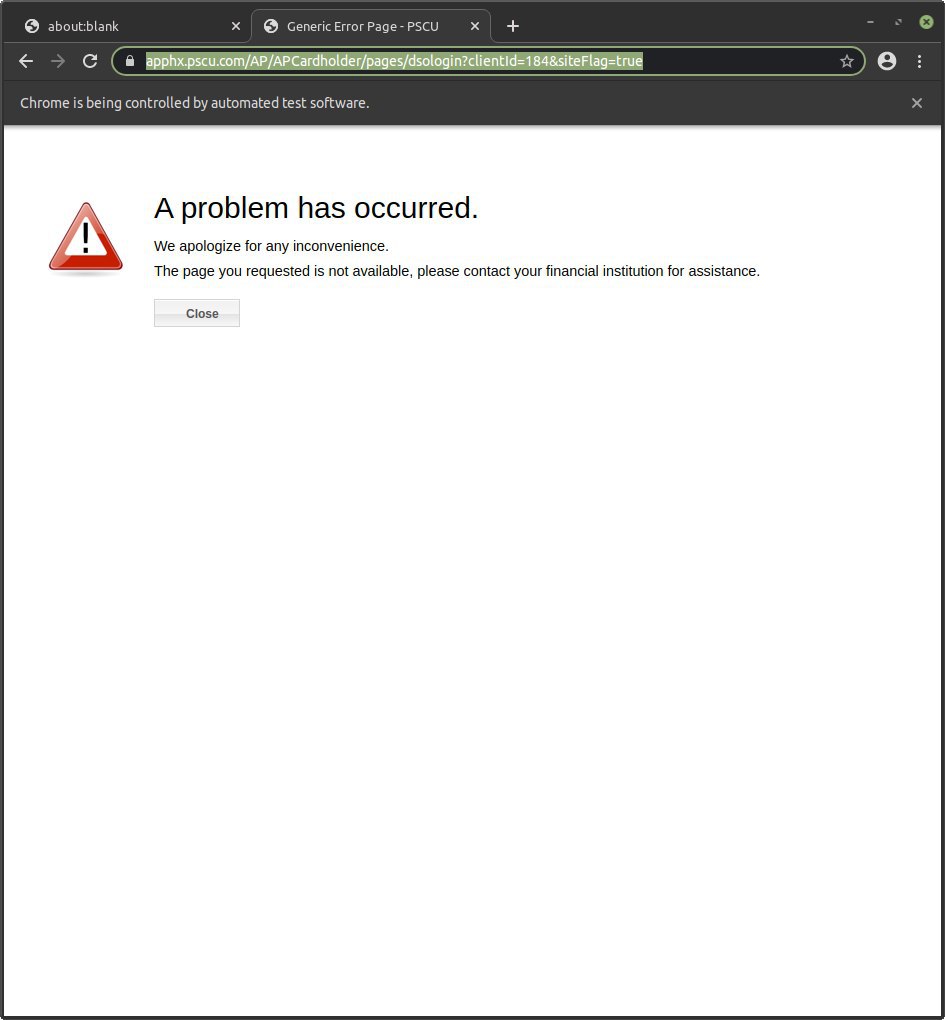The image size is (945, 1020).
Task: Click 'We apologize for any inconvenience.' text
Action: [271, 246]
